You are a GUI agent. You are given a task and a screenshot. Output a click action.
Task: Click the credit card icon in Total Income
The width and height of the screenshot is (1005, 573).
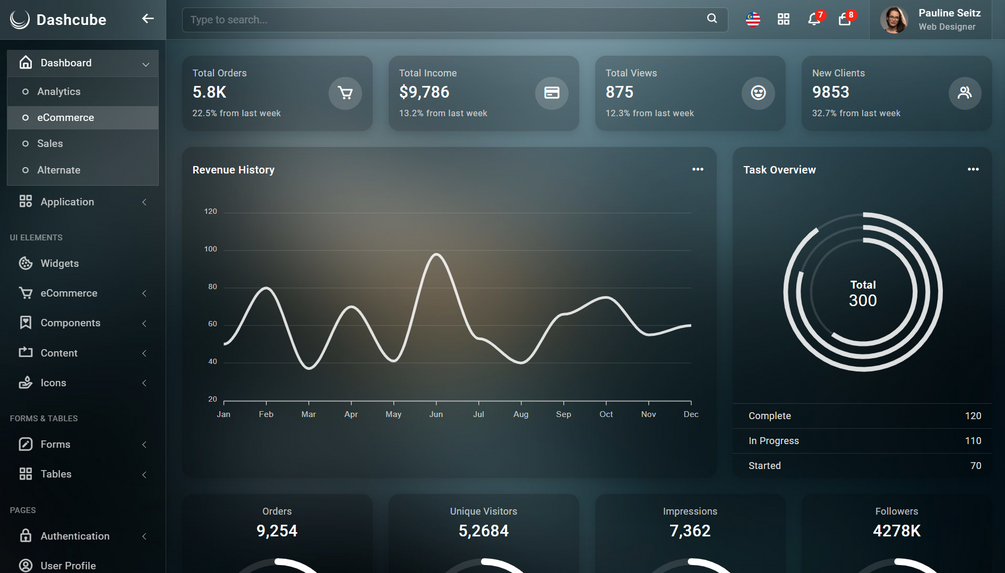[x=552, y=94]
